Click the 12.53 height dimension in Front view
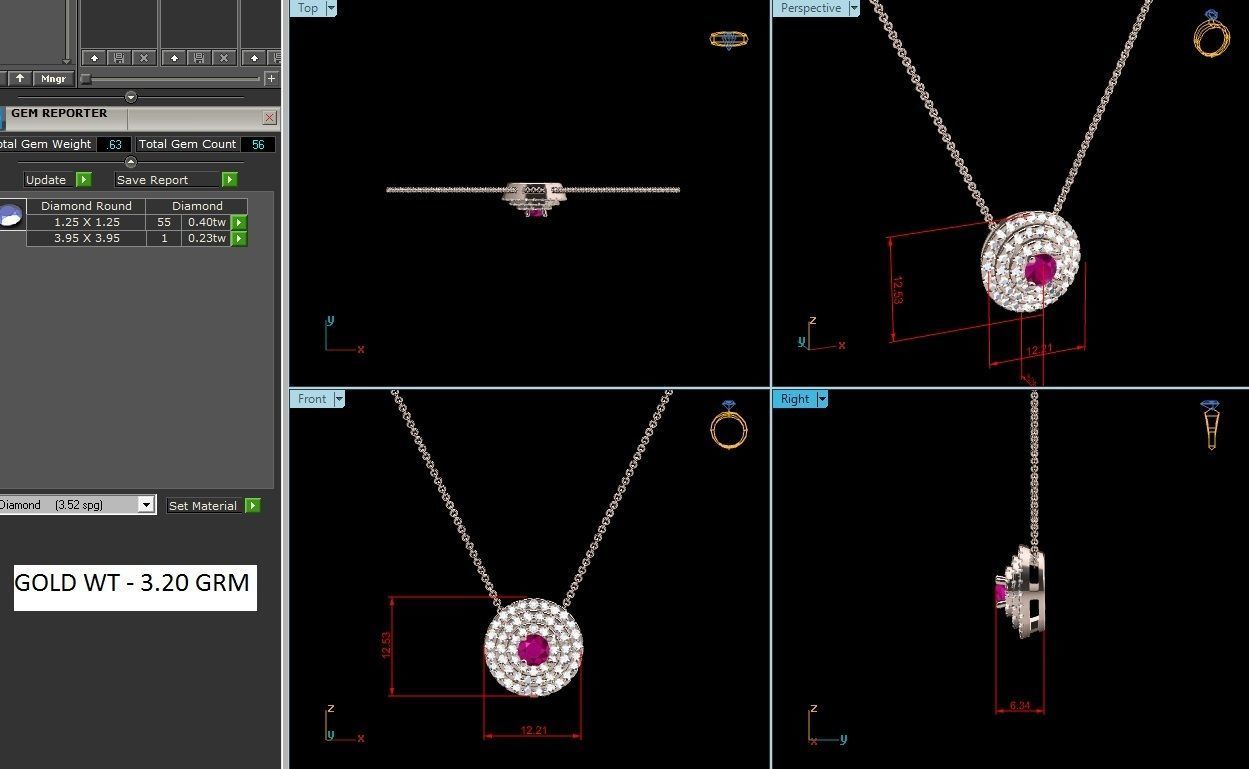The image size is (1249, 769). click(x=386, y=645)
